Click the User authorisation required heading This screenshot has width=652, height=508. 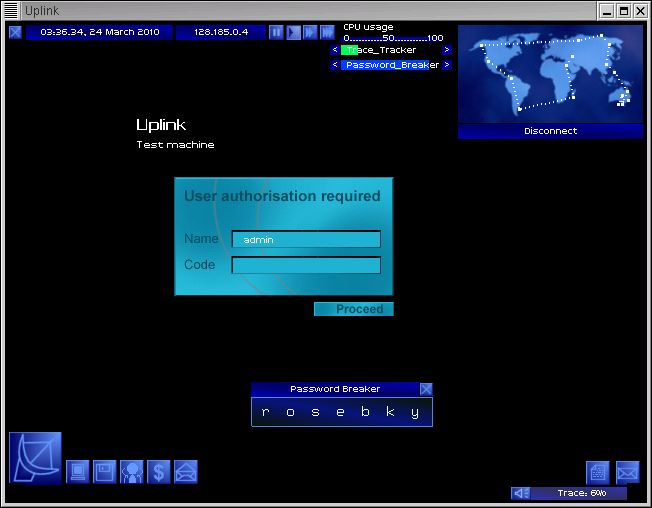pyautogui.click(x=282, y=196)
